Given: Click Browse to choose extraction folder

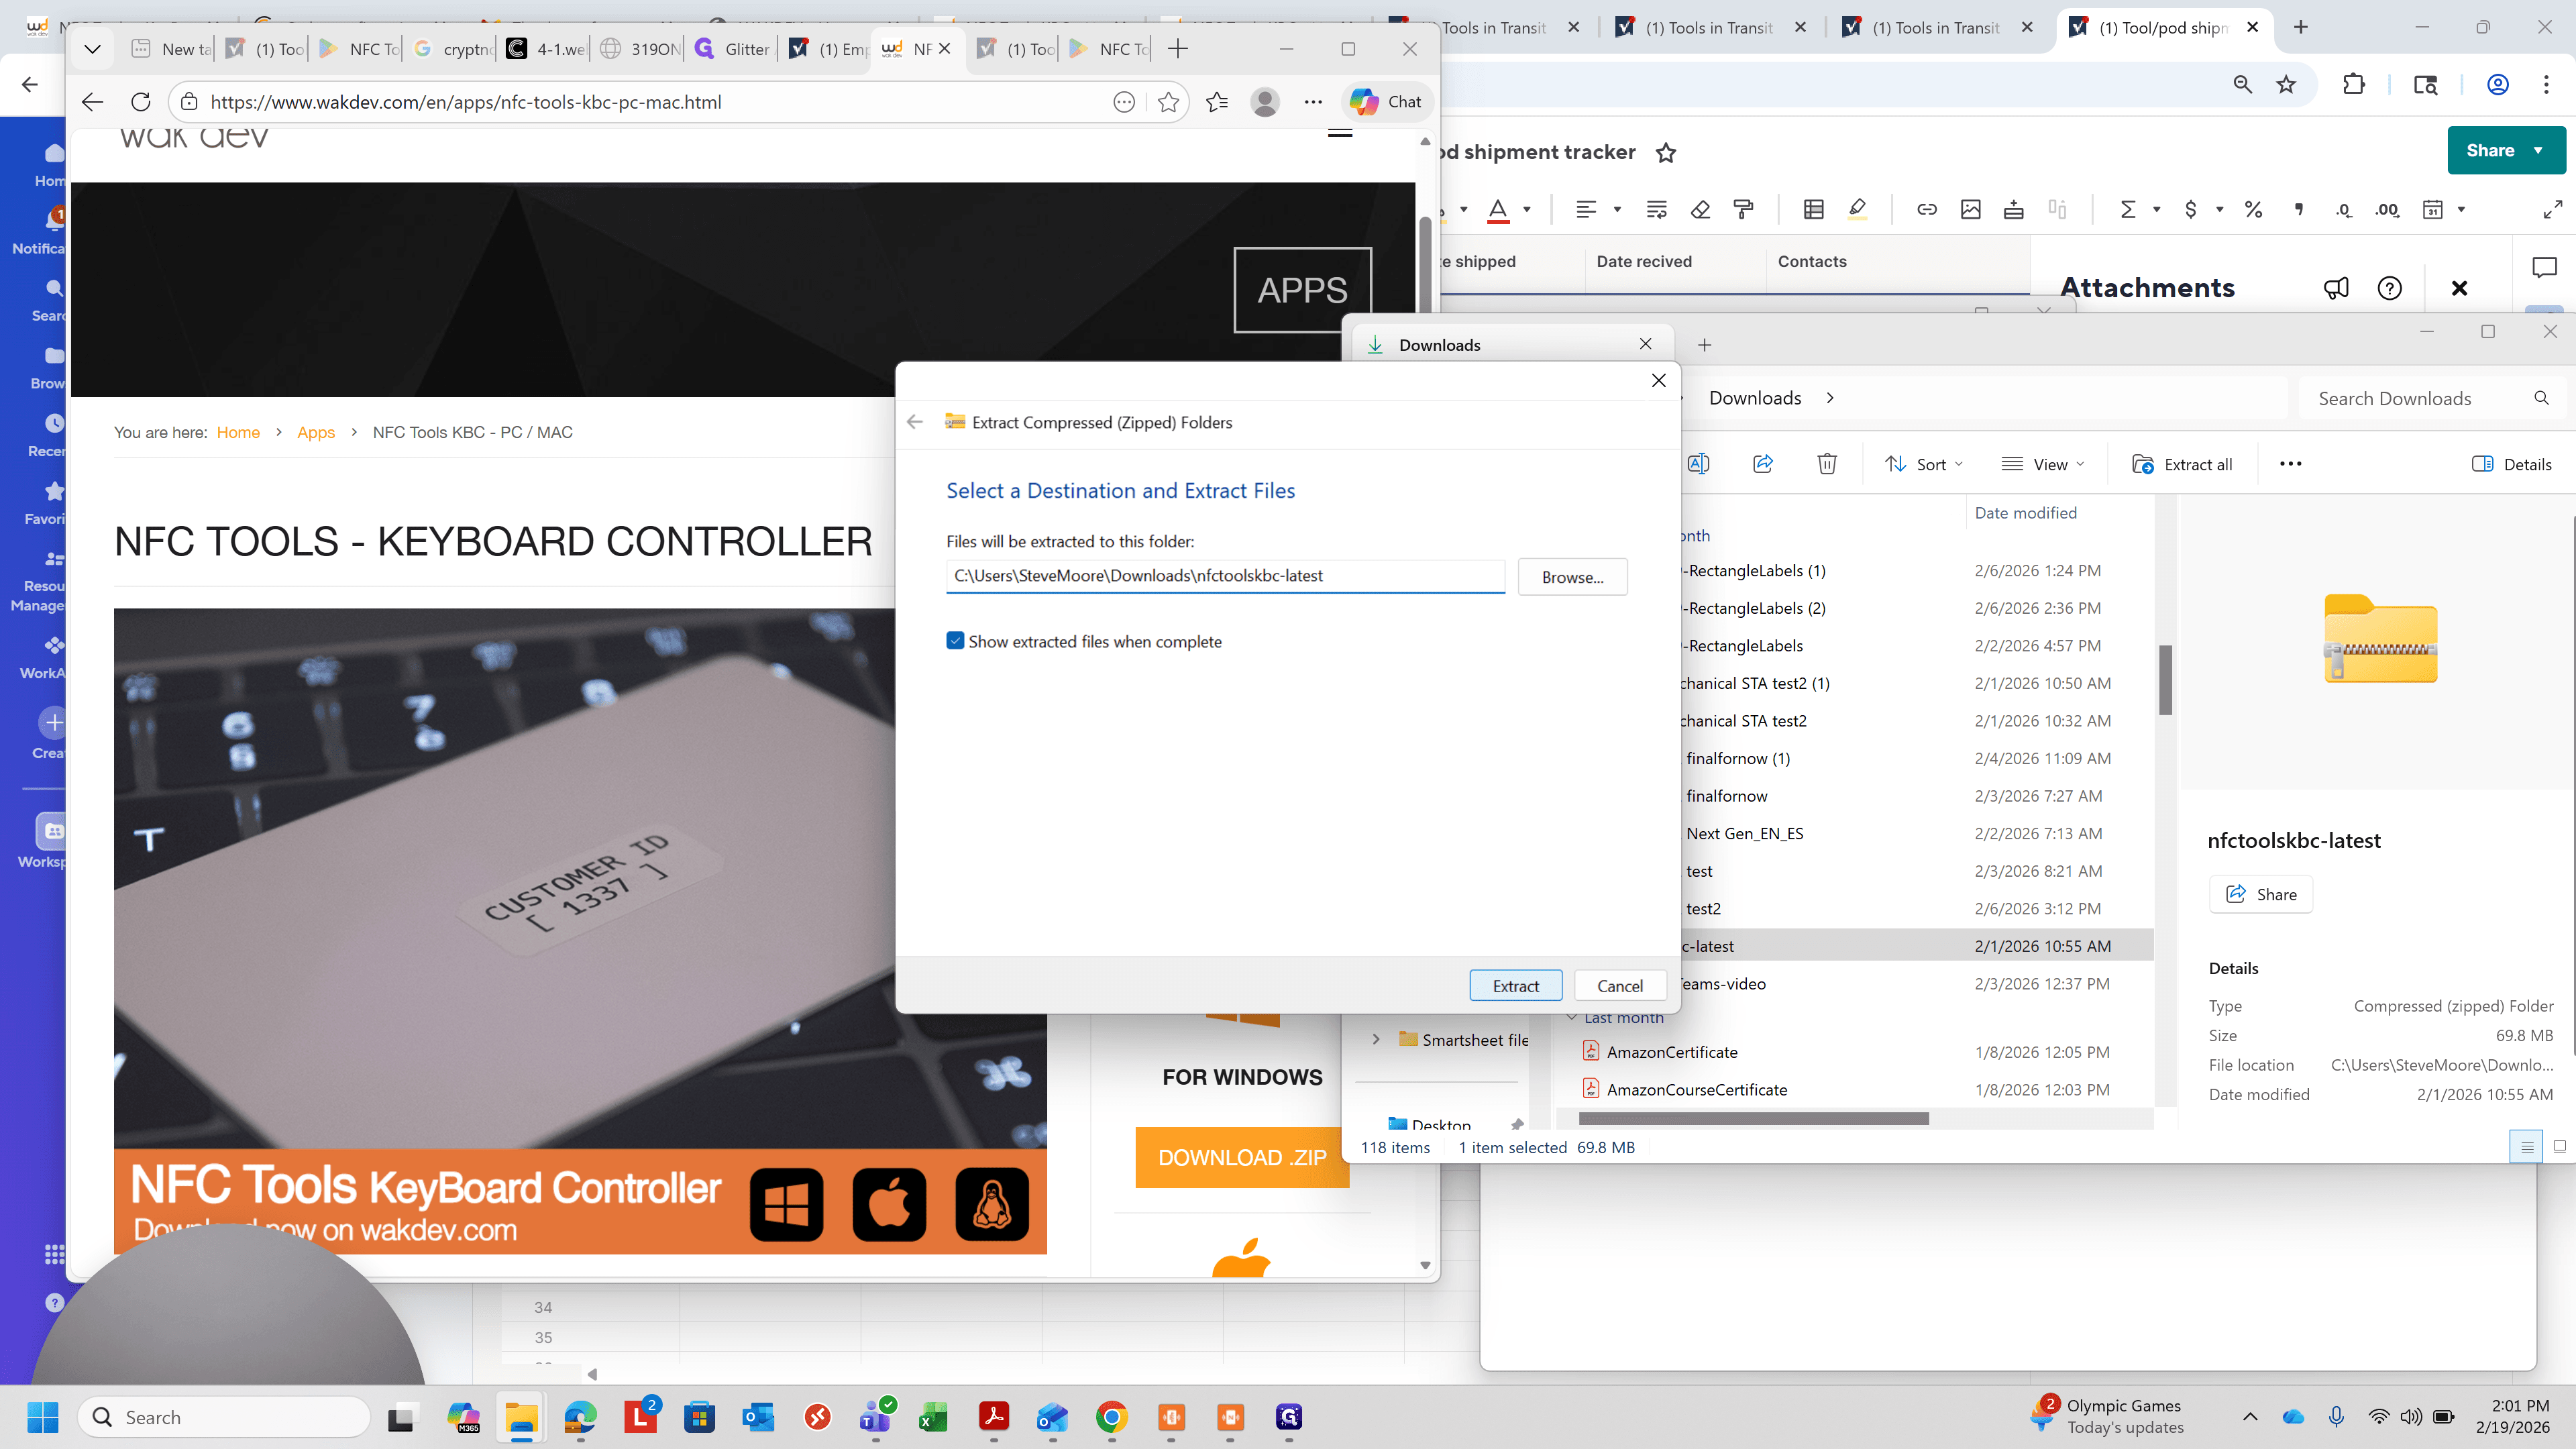Looking at the screenshot, I should coord(1572,577).
